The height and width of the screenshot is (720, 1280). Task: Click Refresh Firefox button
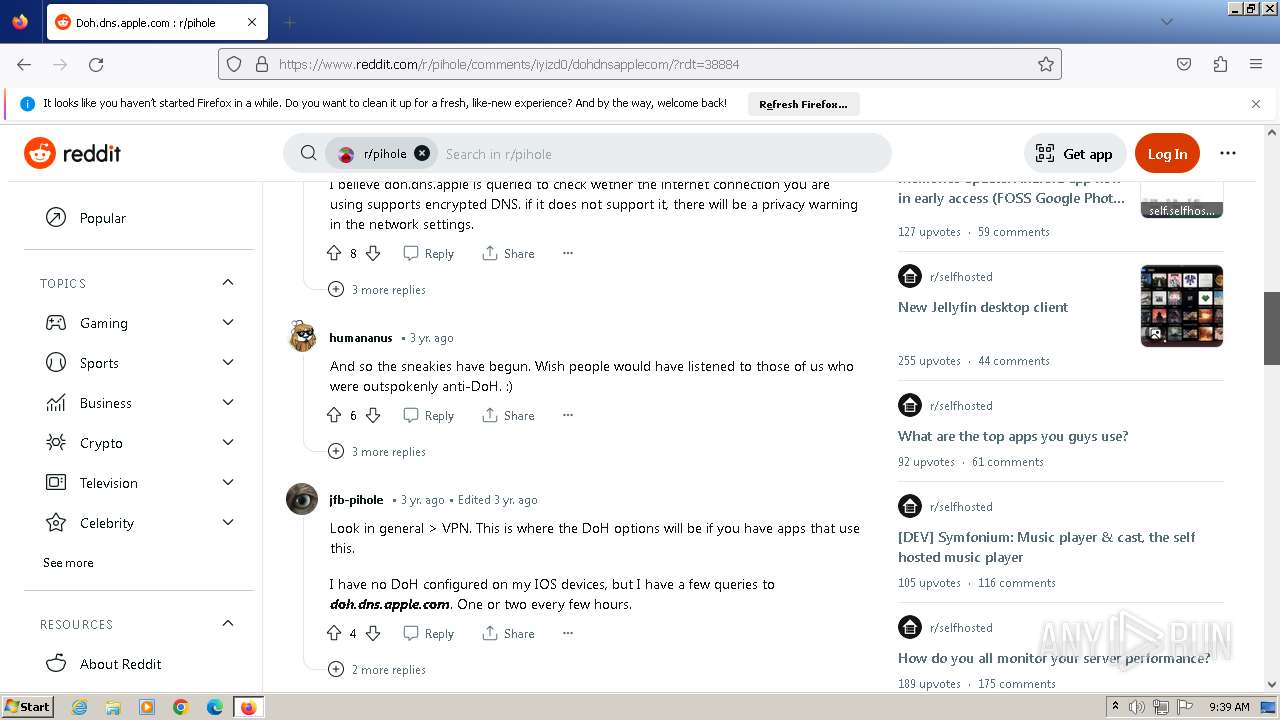coord(803,104)
